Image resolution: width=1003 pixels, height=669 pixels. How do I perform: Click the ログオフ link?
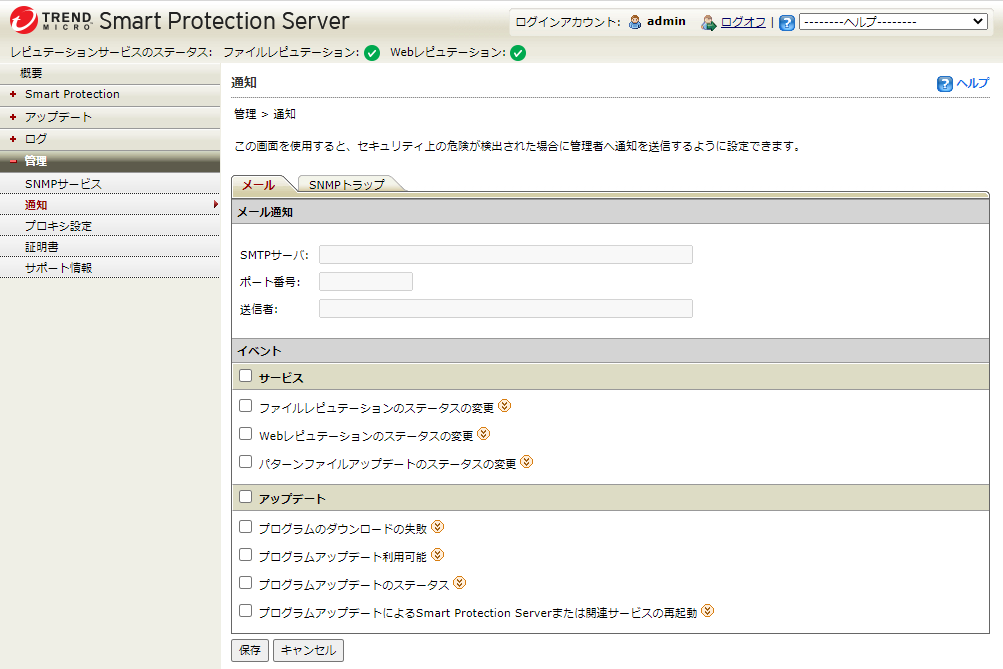coord(743,22)
